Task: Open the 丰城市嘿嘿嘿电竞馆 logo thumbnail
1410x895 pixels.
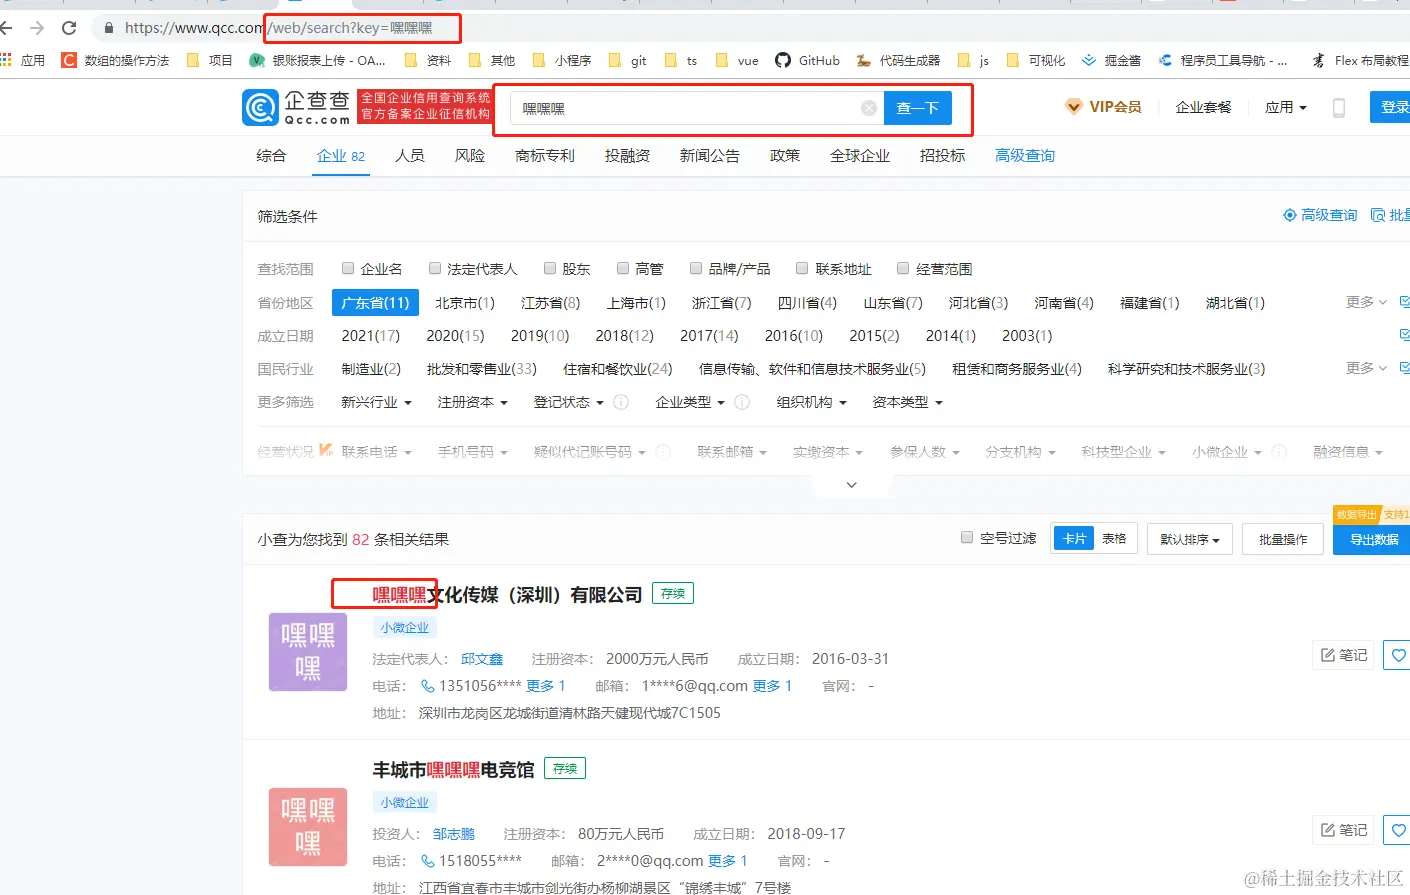Action: pos(308,827)
